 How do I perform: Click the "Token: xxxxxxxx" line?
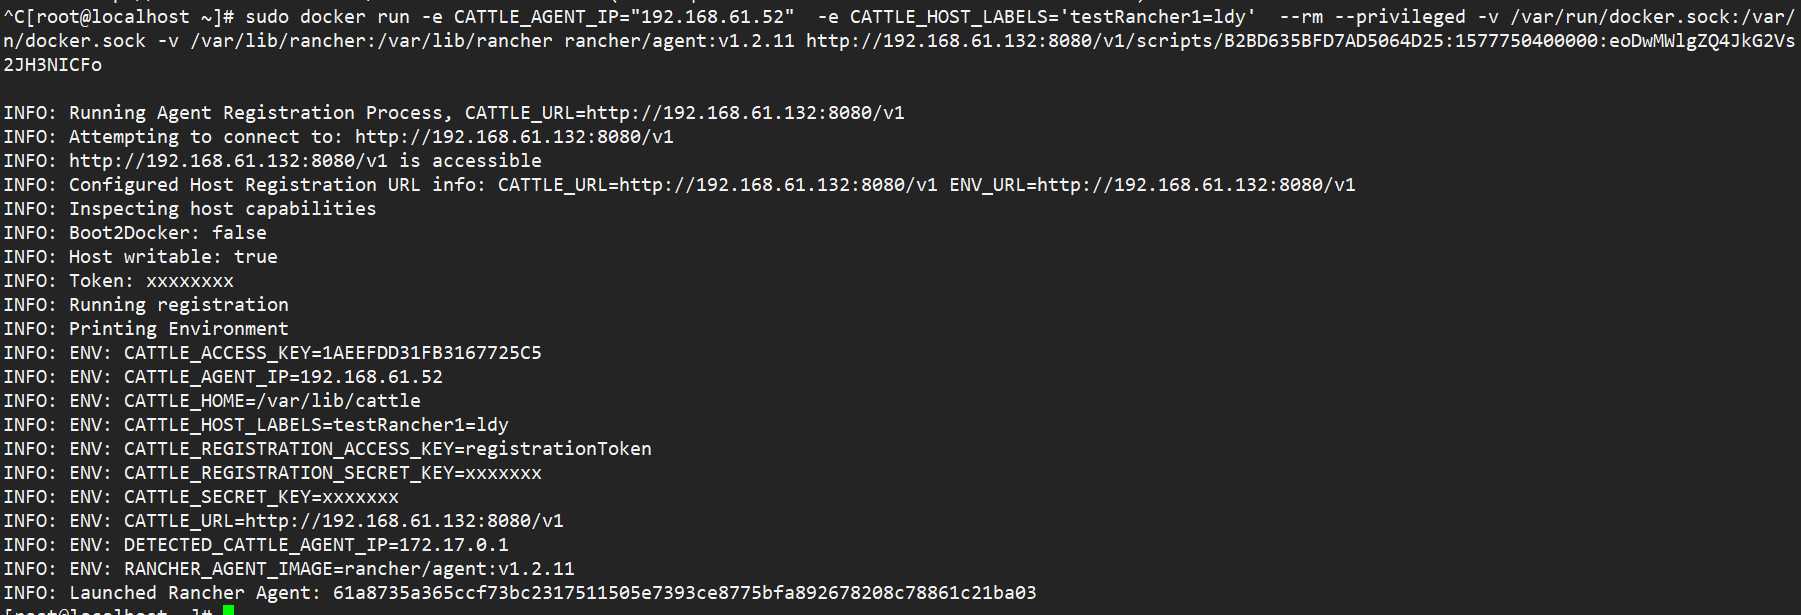coord(151,281)
